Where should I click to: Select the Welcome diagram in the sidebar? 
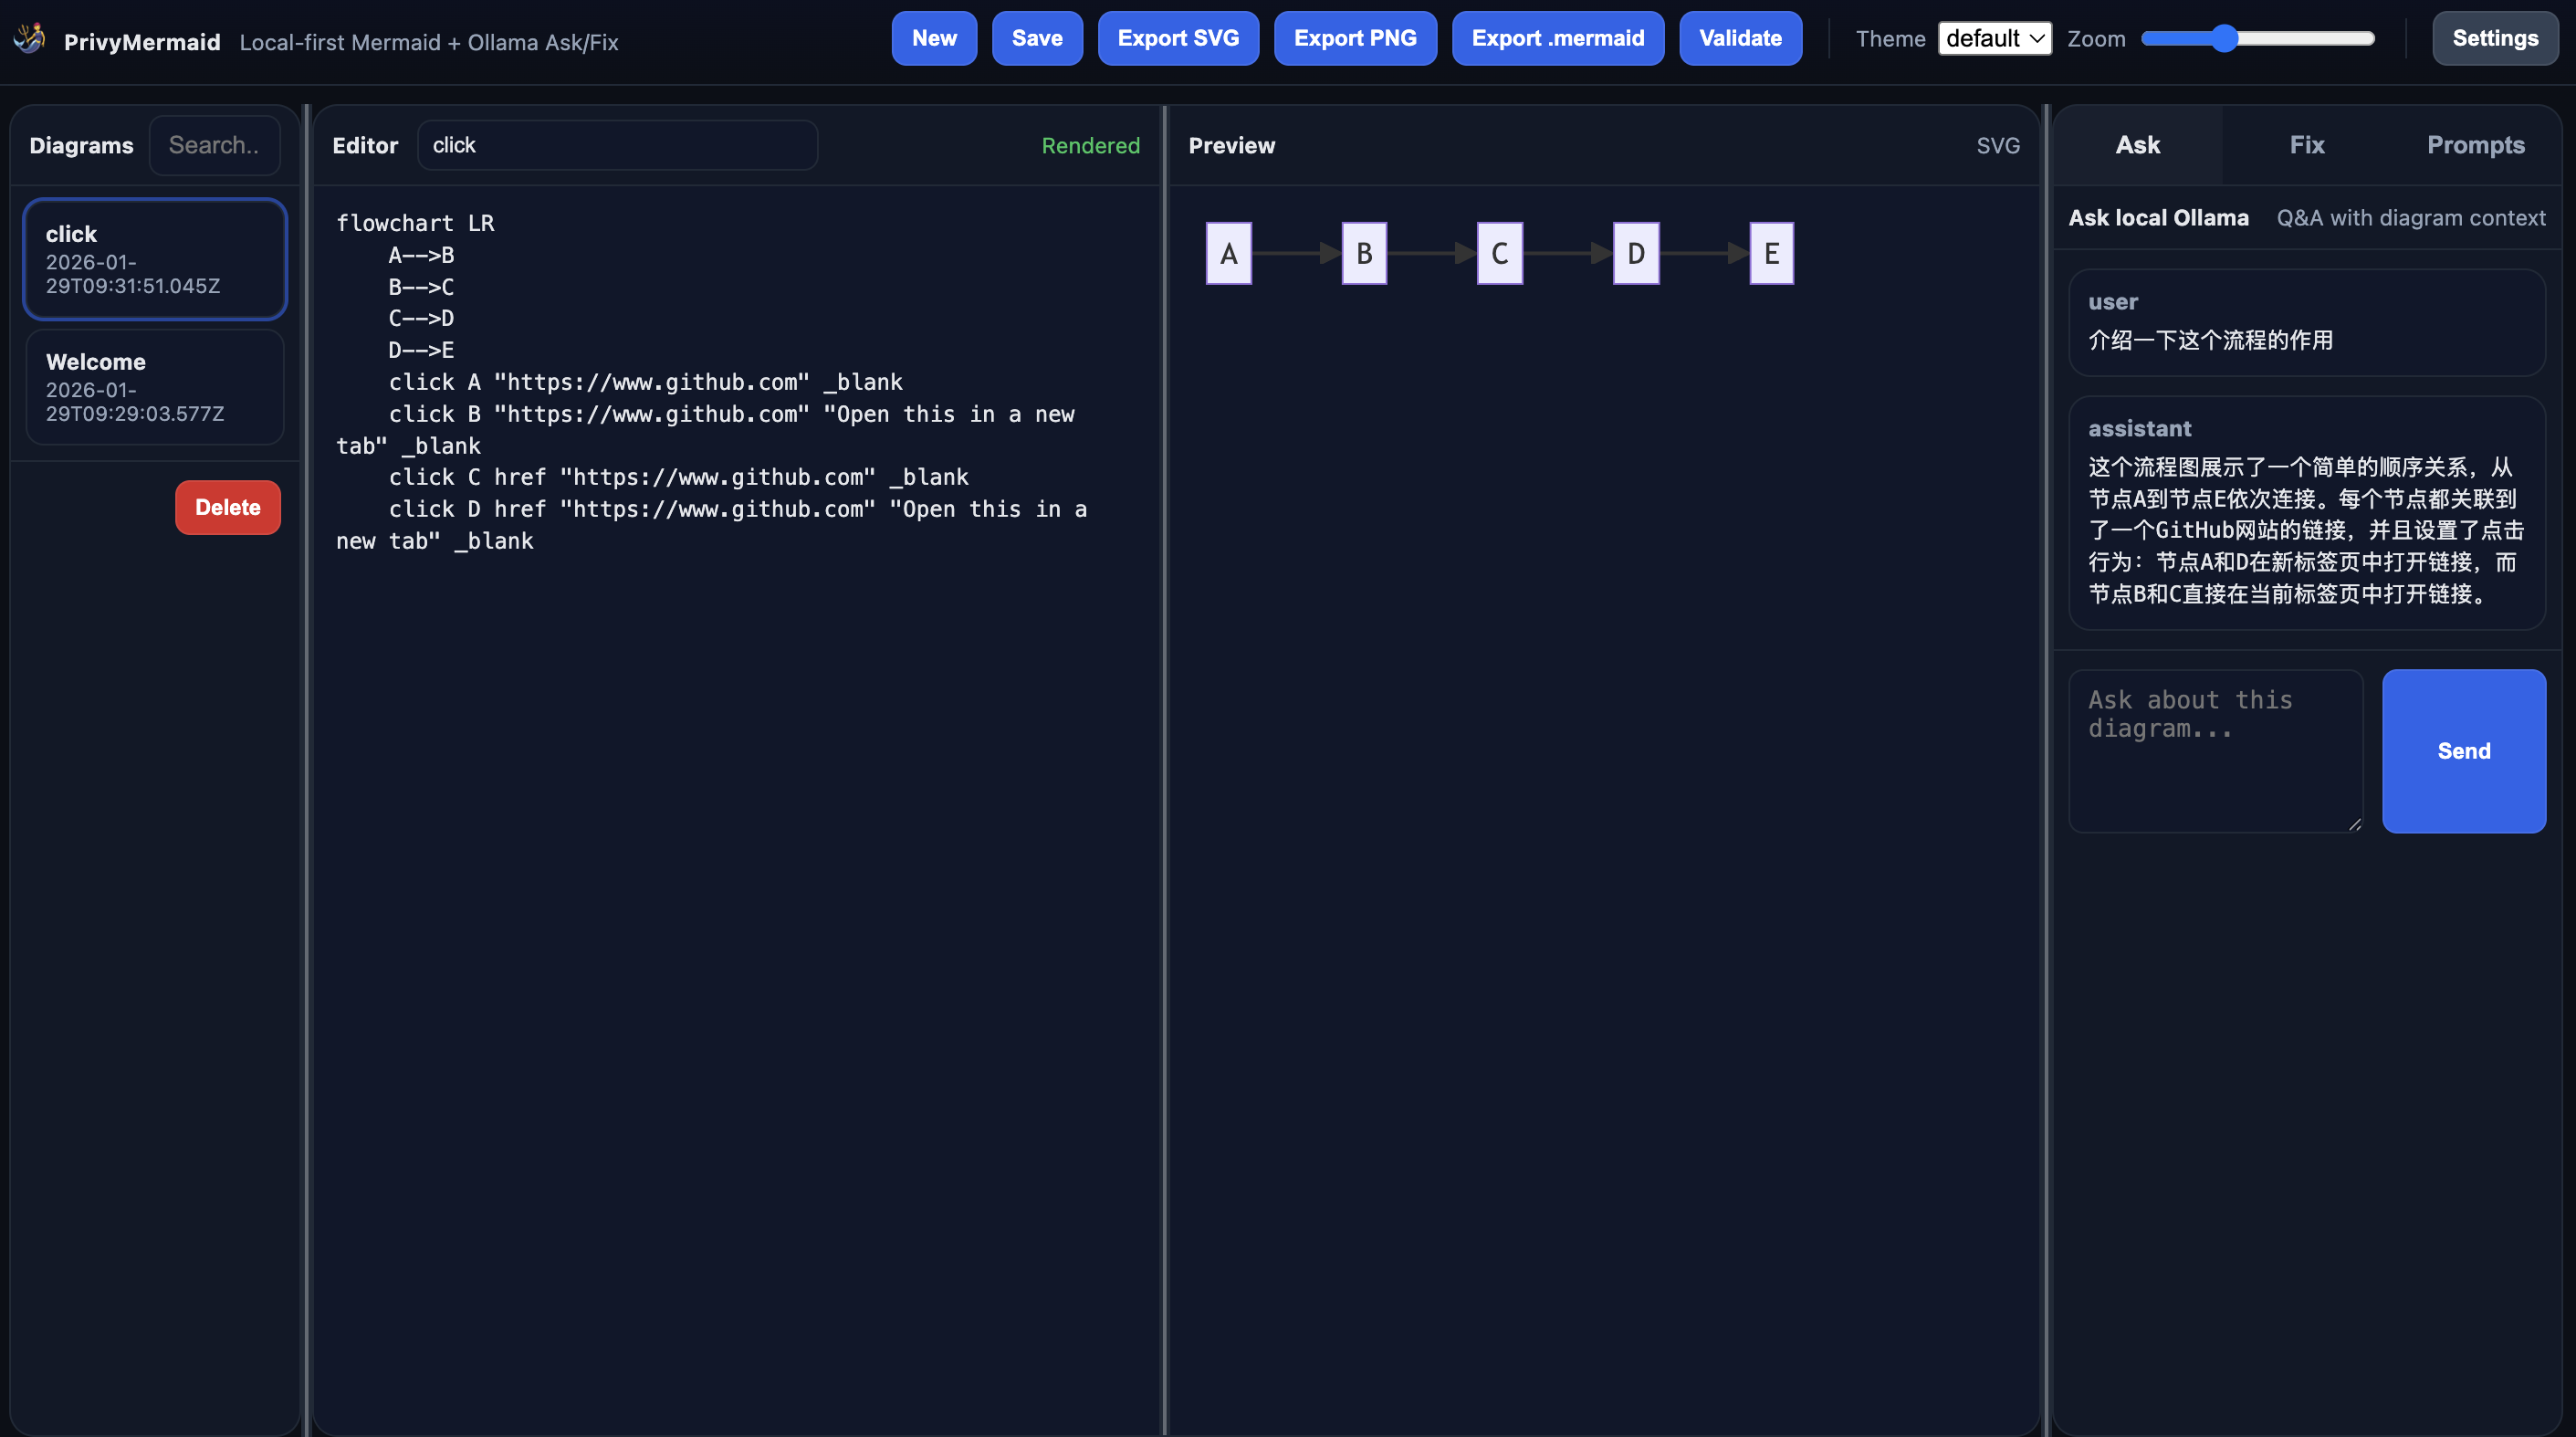pyautogui.click(x=155, y=387)
